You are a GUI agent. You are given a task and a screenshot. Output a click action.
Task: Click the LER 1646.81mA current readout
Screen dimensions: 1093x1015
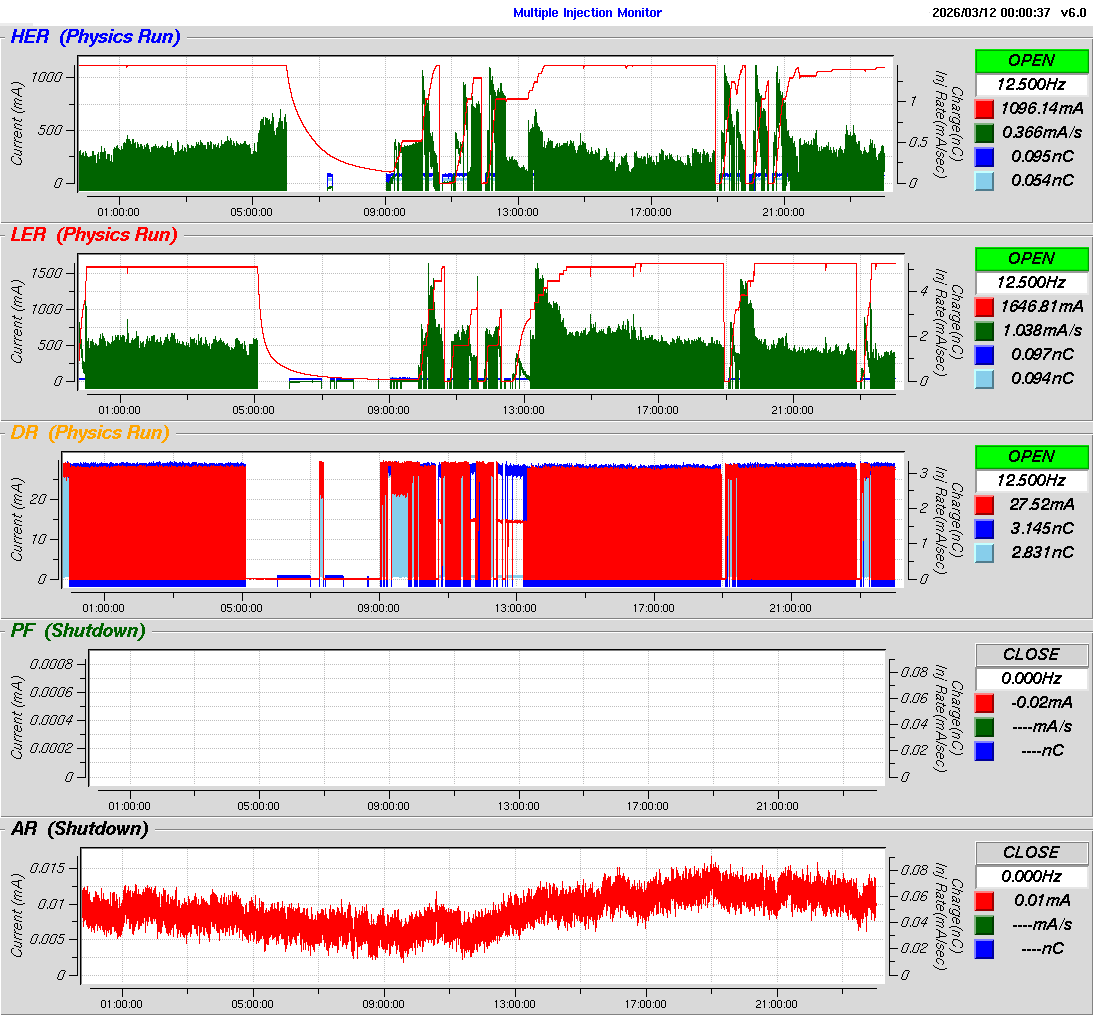1045,306
